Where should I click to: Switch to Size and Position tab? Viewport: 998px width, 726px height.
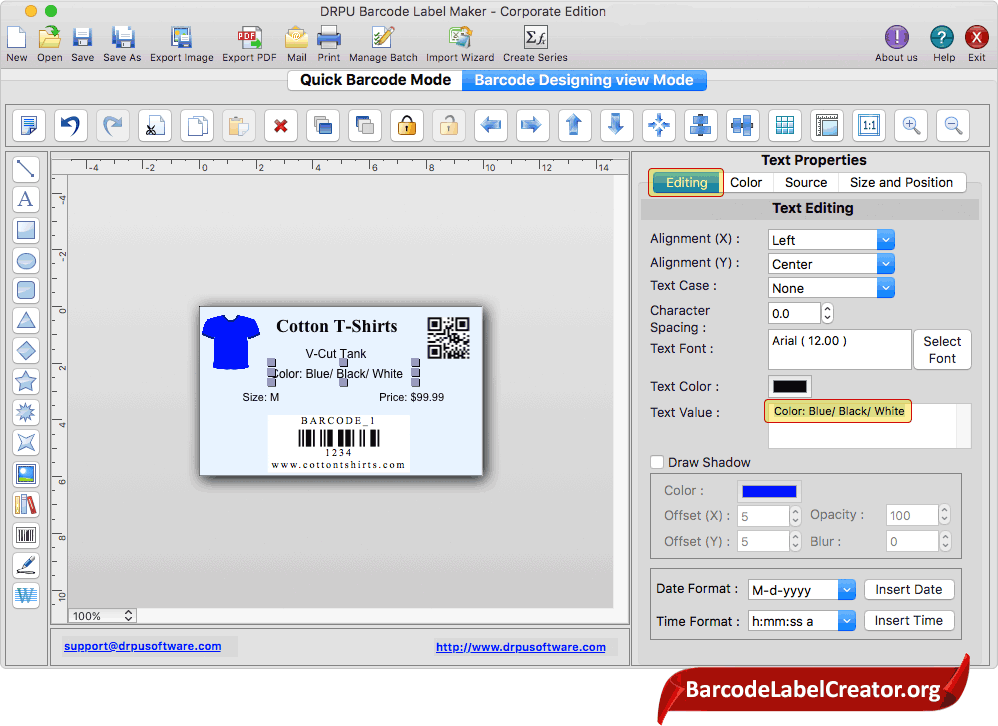coord(901,183)
